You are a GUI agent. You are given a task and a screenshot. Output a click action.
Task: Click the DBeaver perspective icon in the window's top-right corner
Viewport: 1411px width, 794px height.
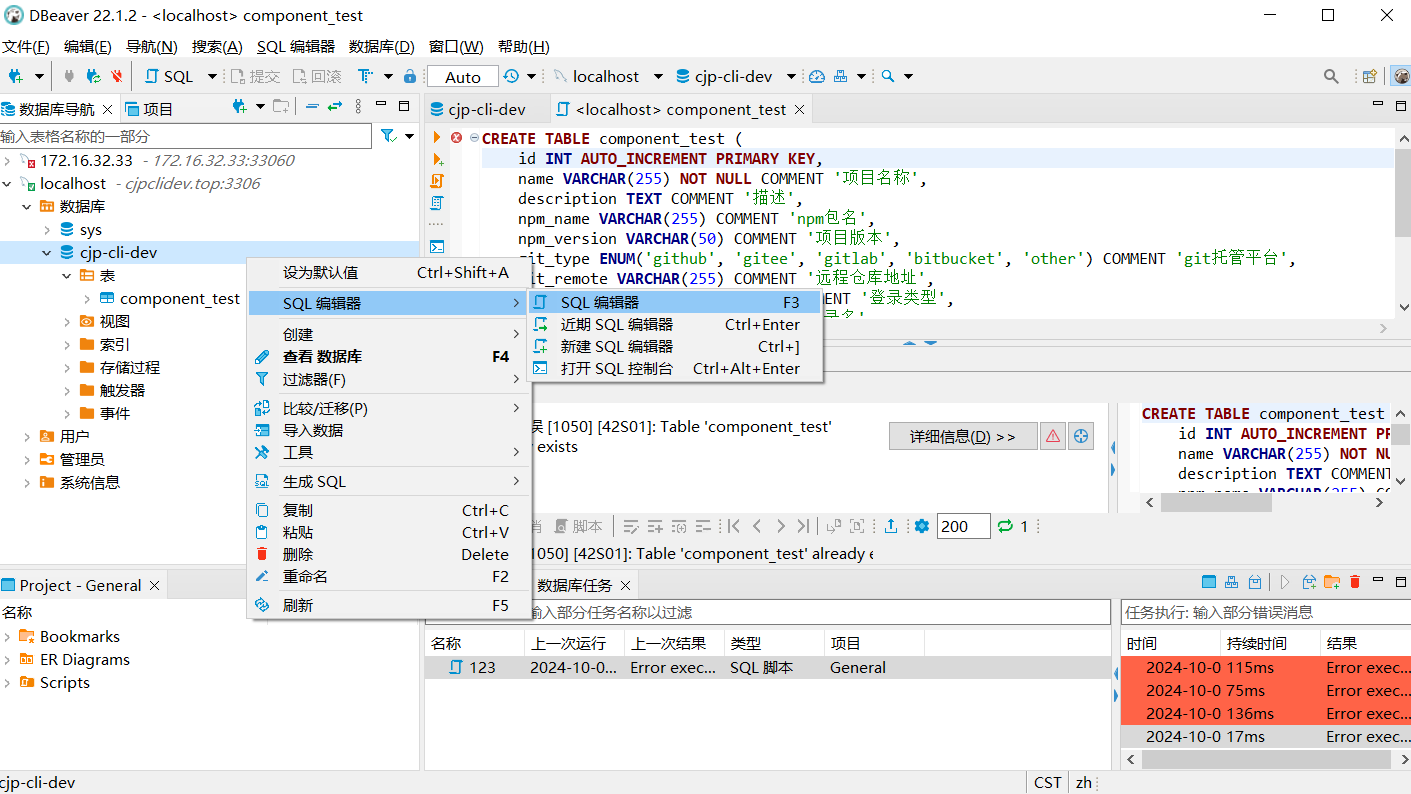pyautogui.click(x=1400, y=76)
